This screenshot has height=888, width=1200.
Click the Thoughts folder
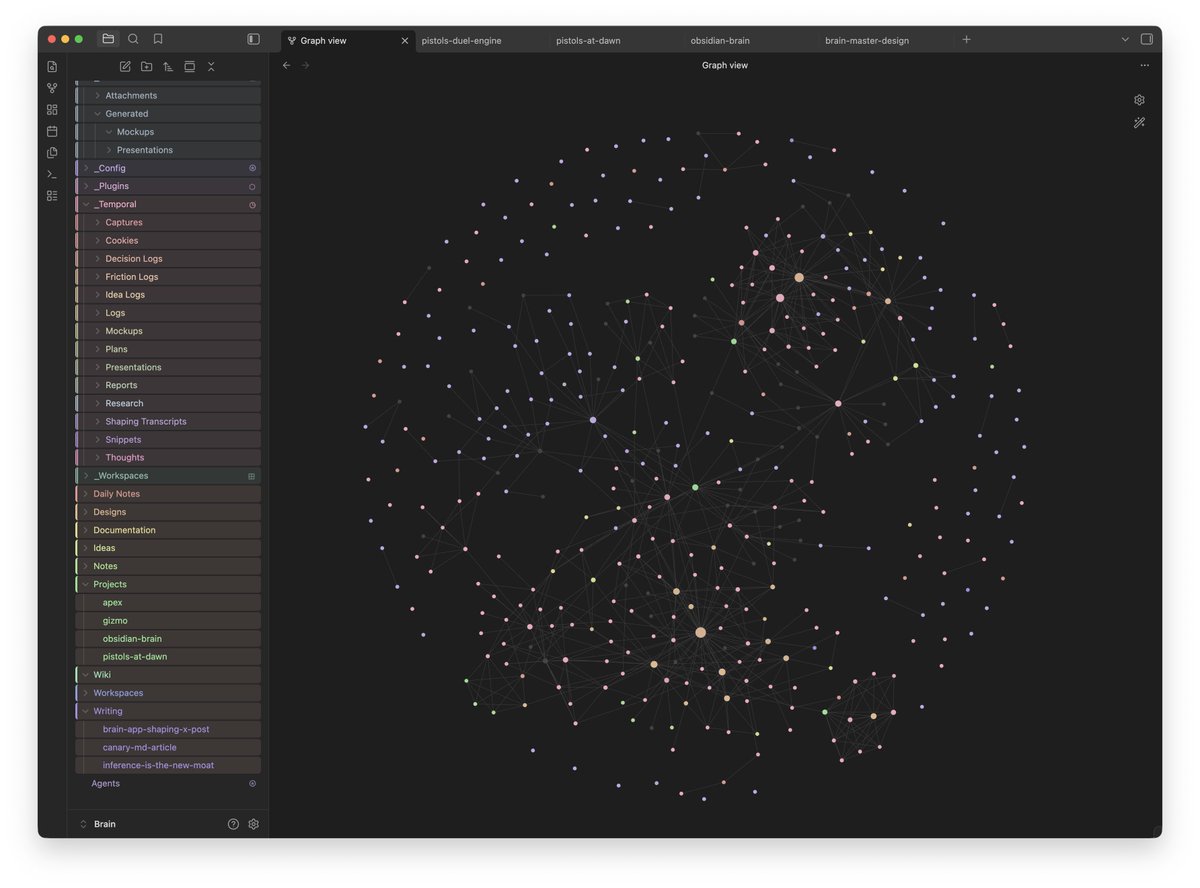(x=168, y=458)
